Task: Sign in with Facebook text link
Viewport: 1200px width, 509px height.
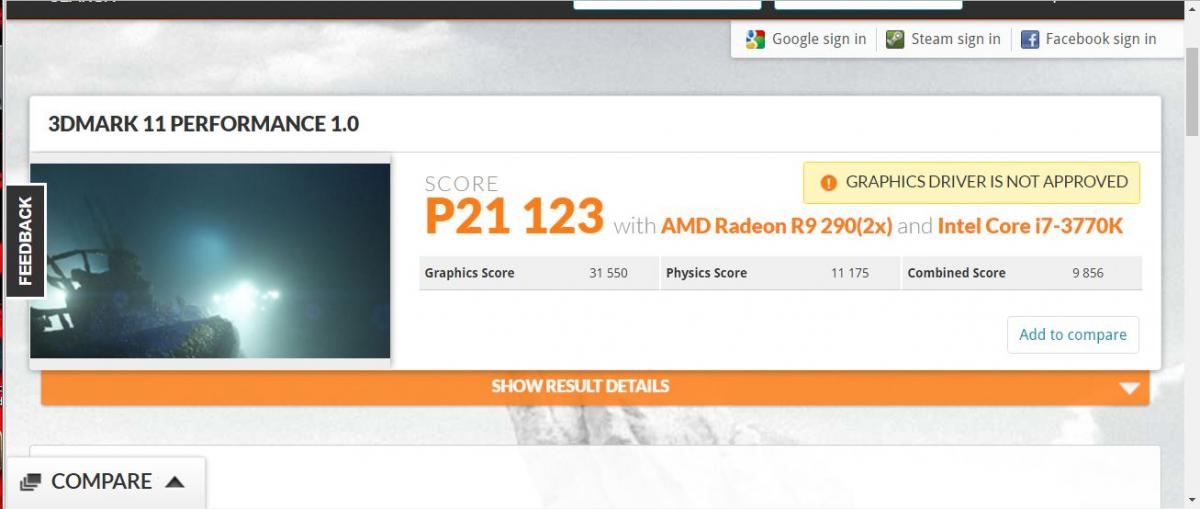Action: point(1101,39)
